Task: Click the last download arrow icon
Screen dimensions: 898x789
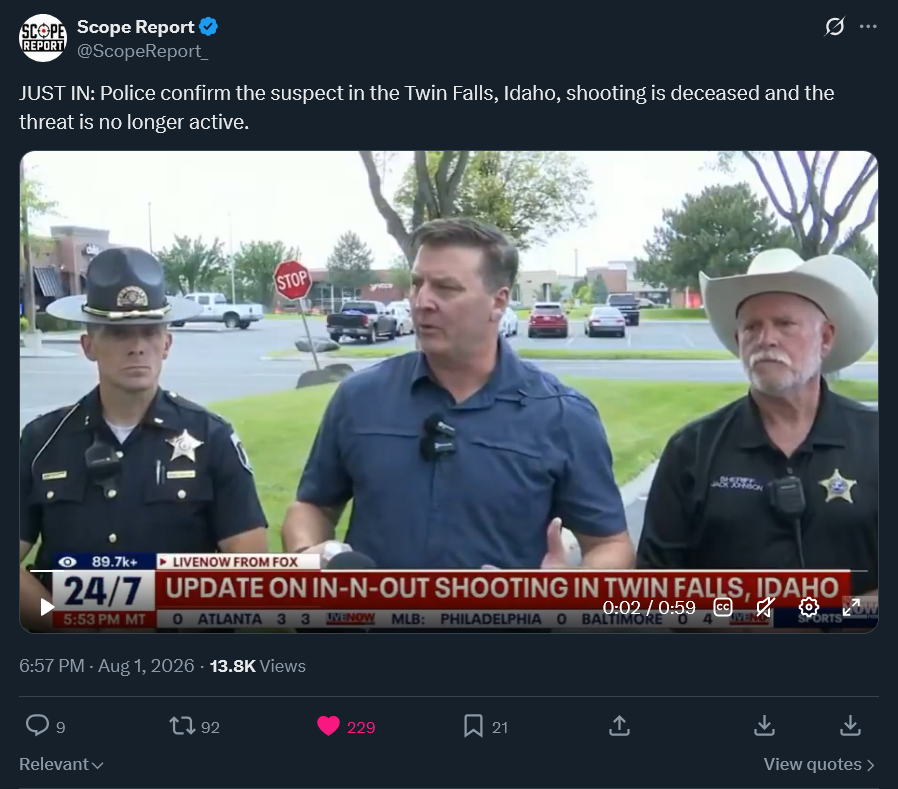Action: [x=850, y=726]
